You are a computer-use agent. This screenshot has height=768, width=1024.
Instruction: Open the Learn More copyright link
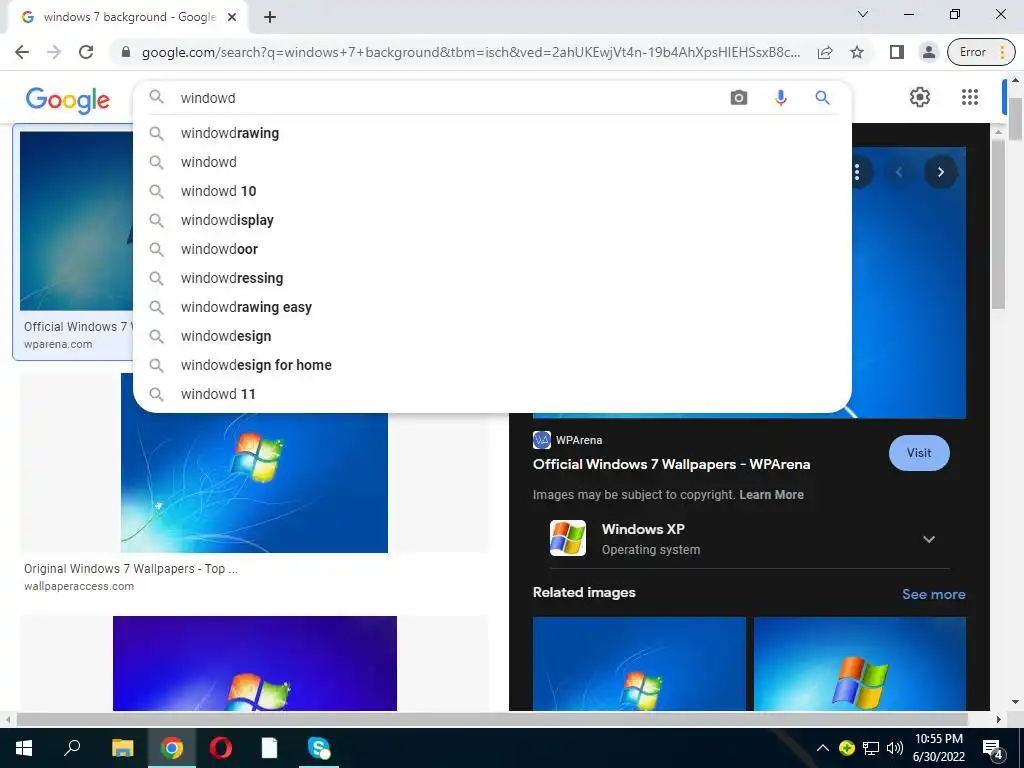[x=771, y=495]
